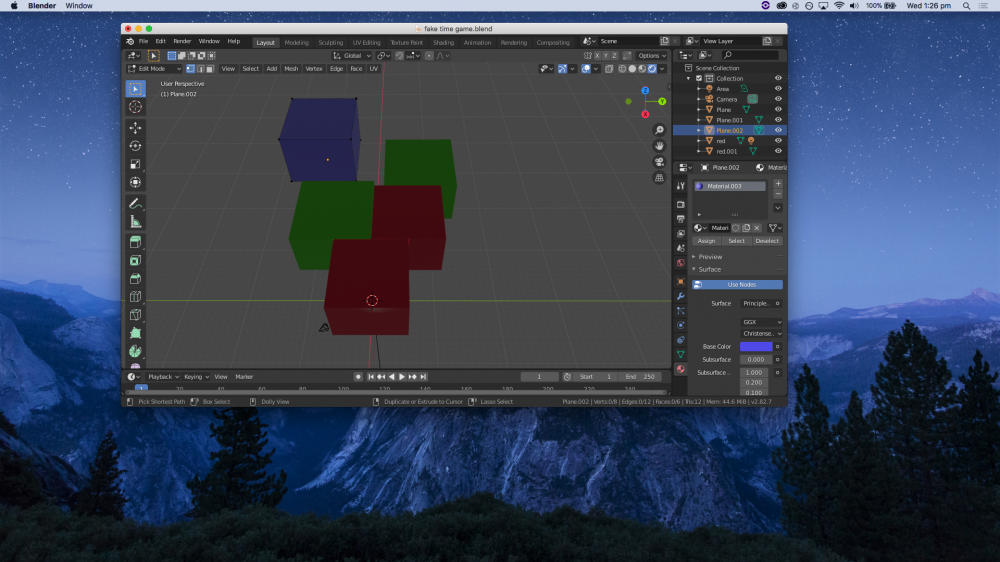This screenshot has width=1000, height=562.
Task: Switch to the Sculpting workspace tab
Action: click(x=330, y=43)
